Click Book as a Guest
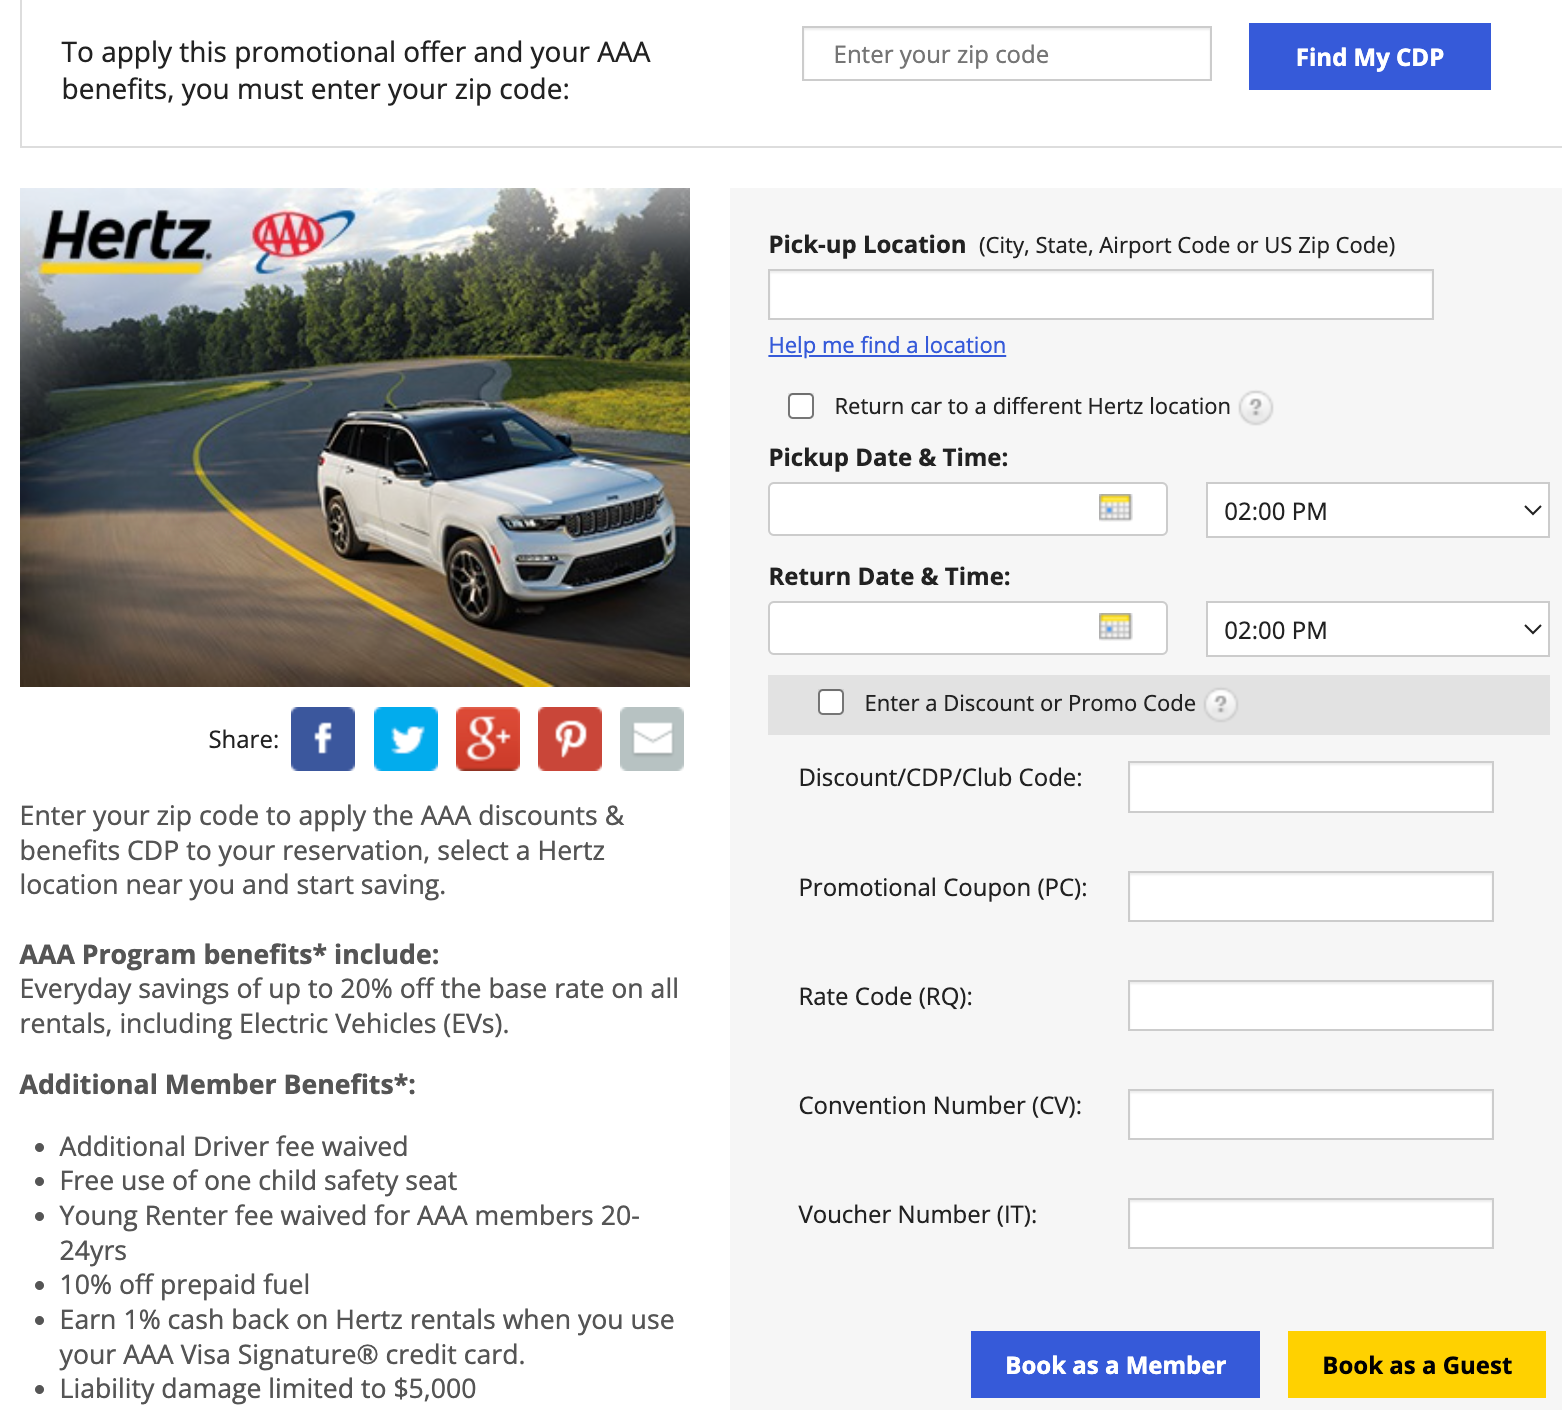Viewport: 1562px width, 1410px height. click(x=1416, y=1364)
